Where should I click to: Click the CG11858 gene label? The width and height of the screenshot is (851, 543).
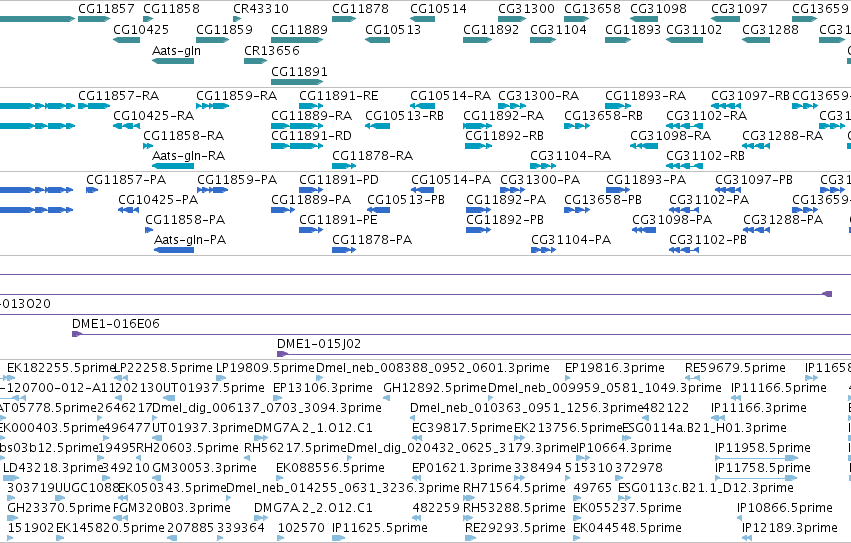tap(172, 9)
